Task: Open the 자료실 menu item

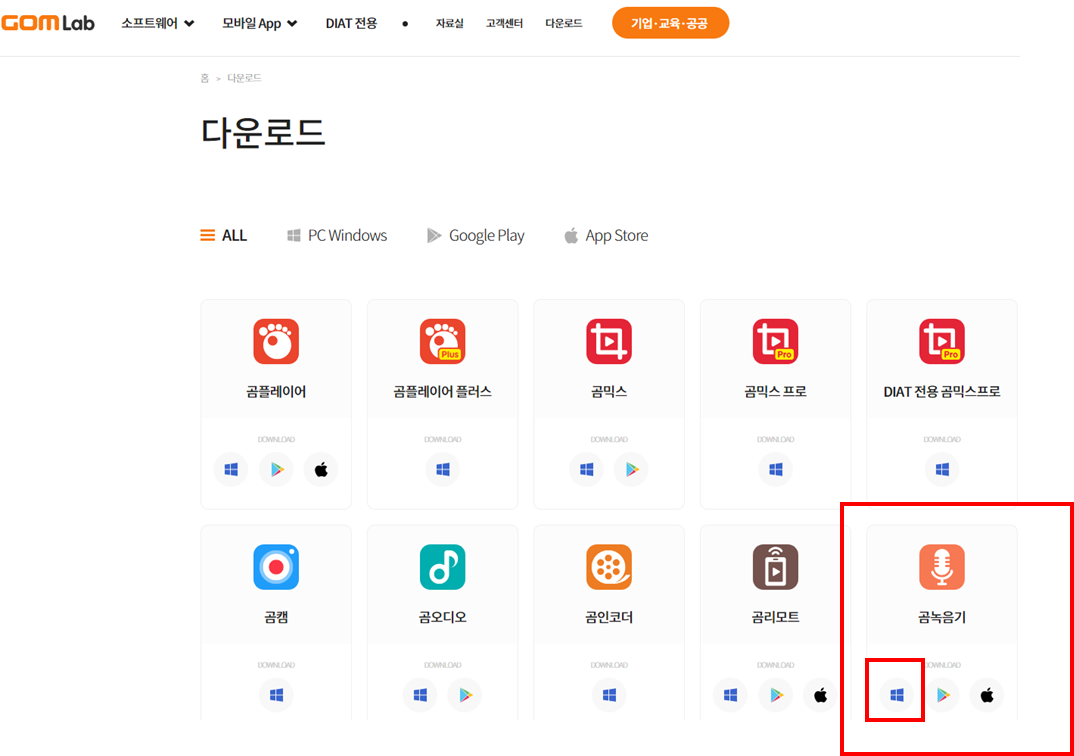Action: [x=449, y=23]
